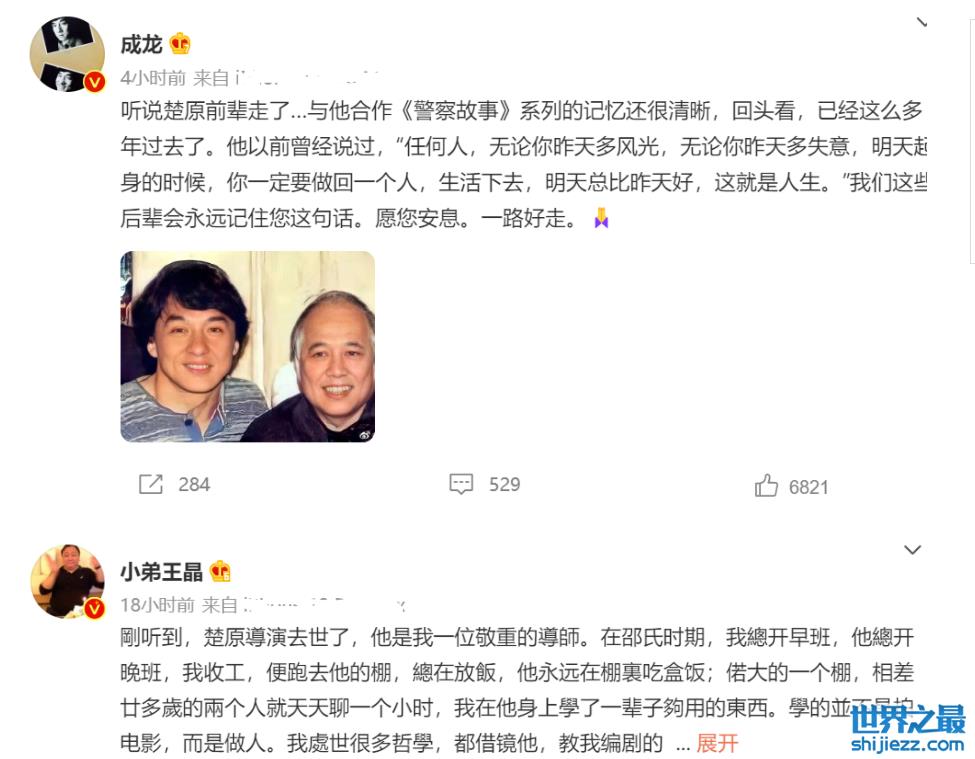Click the verified V badge on 成龙's avatar
The width and height of the screenshot is (975, 759).
coord(95,81)
